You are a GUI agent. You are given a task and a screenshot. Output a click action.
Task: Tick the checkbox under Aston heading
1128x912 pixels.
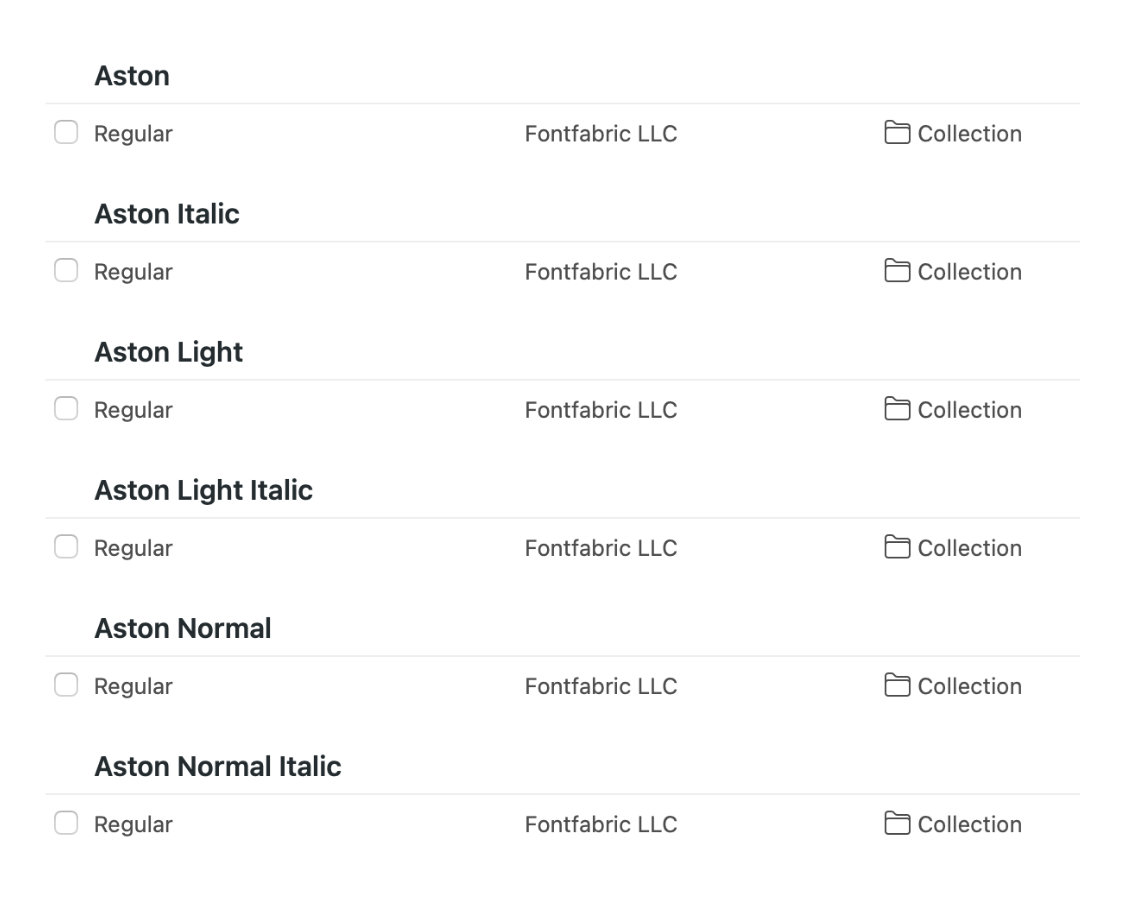point(66,132)
